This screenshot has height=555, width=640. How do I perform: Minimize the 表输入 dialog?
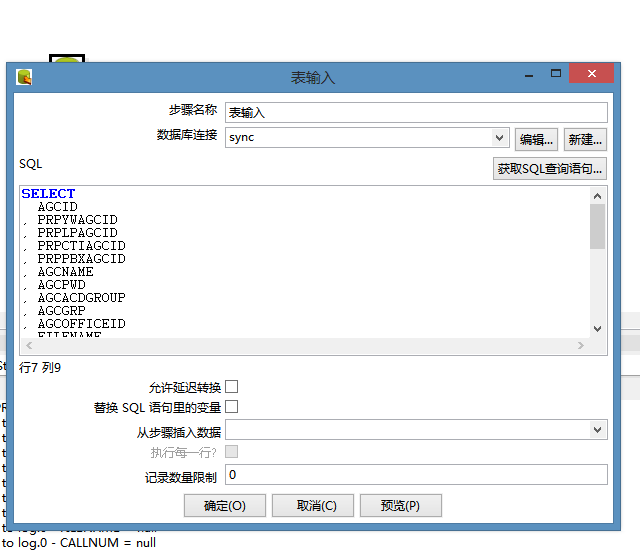click(x=529, y=74)
